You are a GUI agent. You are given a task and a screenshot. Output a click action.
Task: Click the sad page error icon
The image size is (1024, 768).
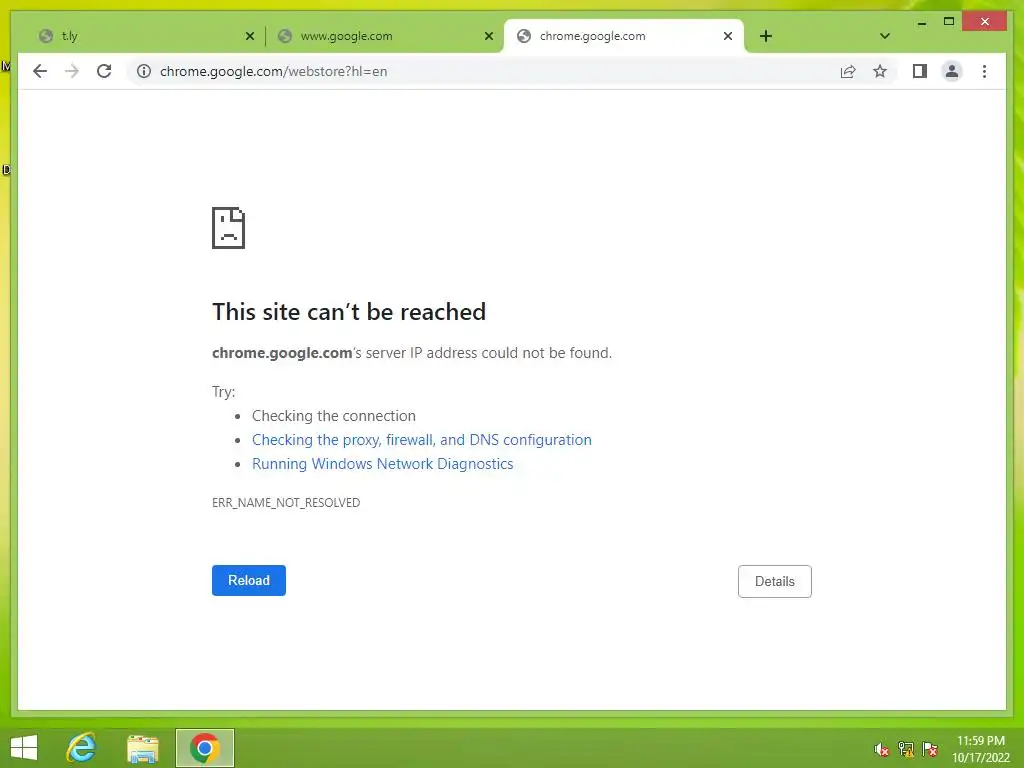[x=229, y=228]
